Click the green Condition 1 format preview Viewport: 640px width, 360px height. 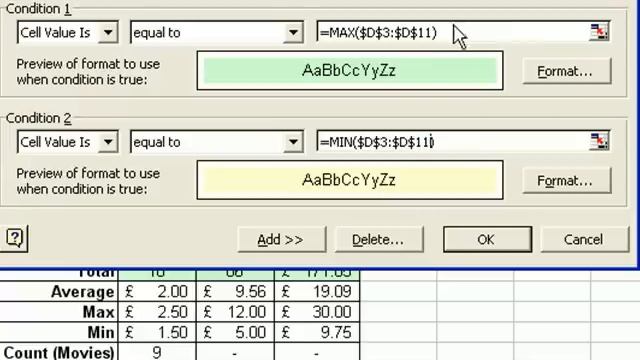350,71
